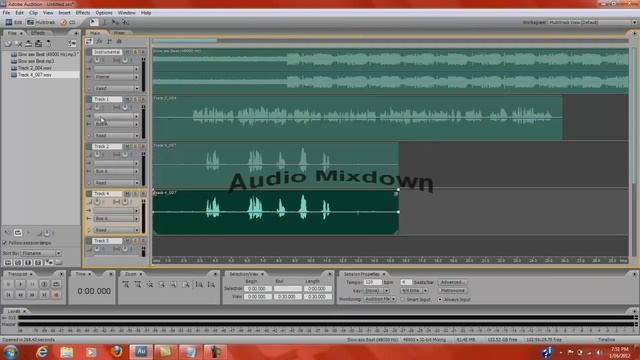Screen dimensions: 640x360
Task: Open the Clip menu
Action: tap(33, 13)
